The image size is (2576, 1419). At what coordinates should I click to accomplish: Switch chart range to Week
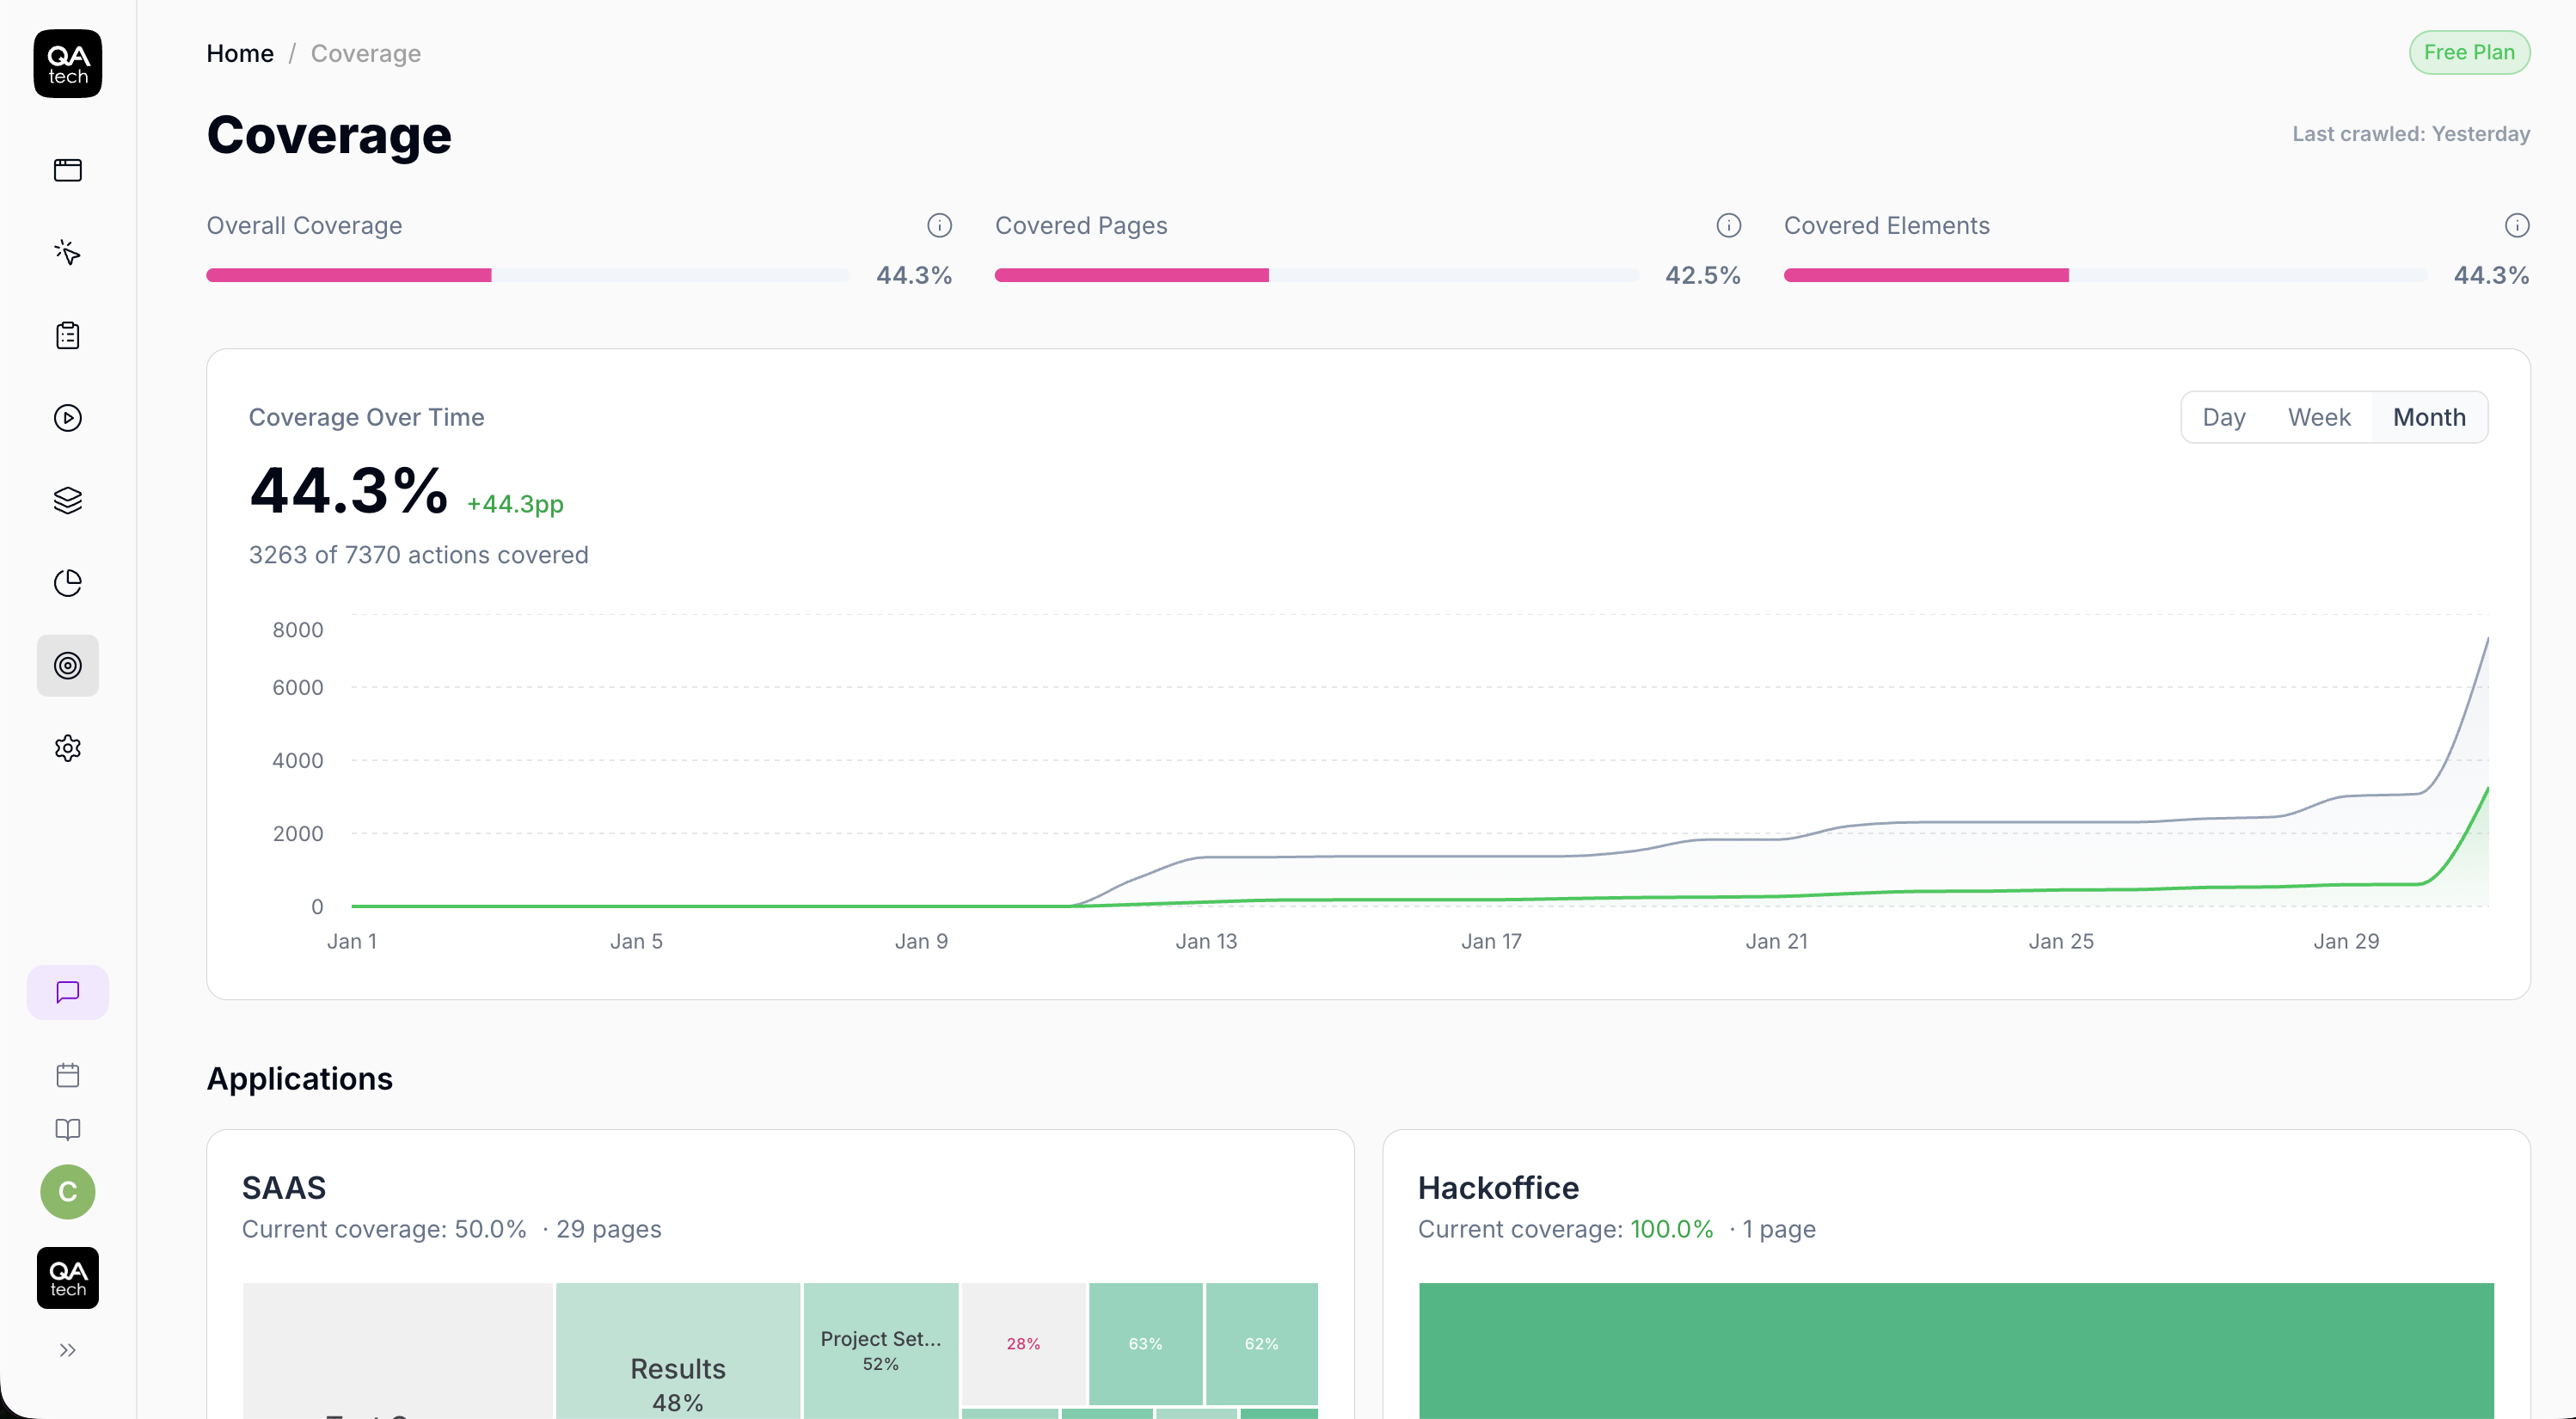pos(2318,417)
